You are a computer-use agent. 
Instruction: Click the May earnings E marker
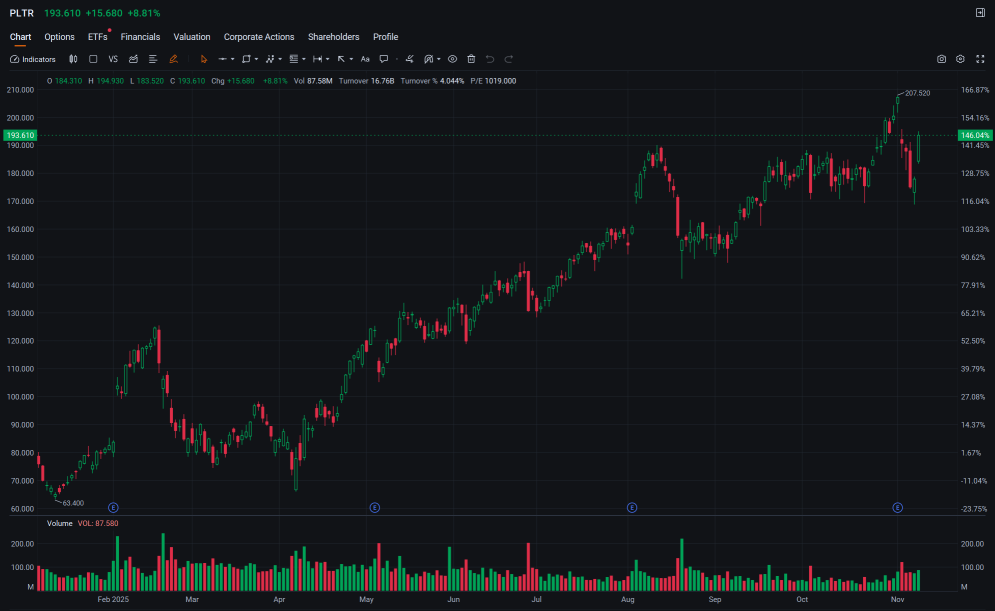pos(375,508)
